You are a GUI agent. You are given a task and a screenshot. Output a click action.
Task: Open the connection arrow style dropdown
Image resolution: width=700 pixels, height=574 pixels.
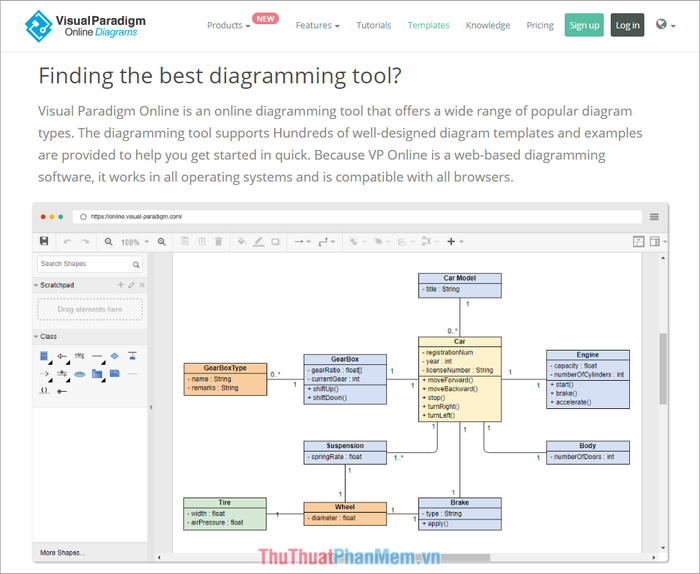click(x=302, y=241)
